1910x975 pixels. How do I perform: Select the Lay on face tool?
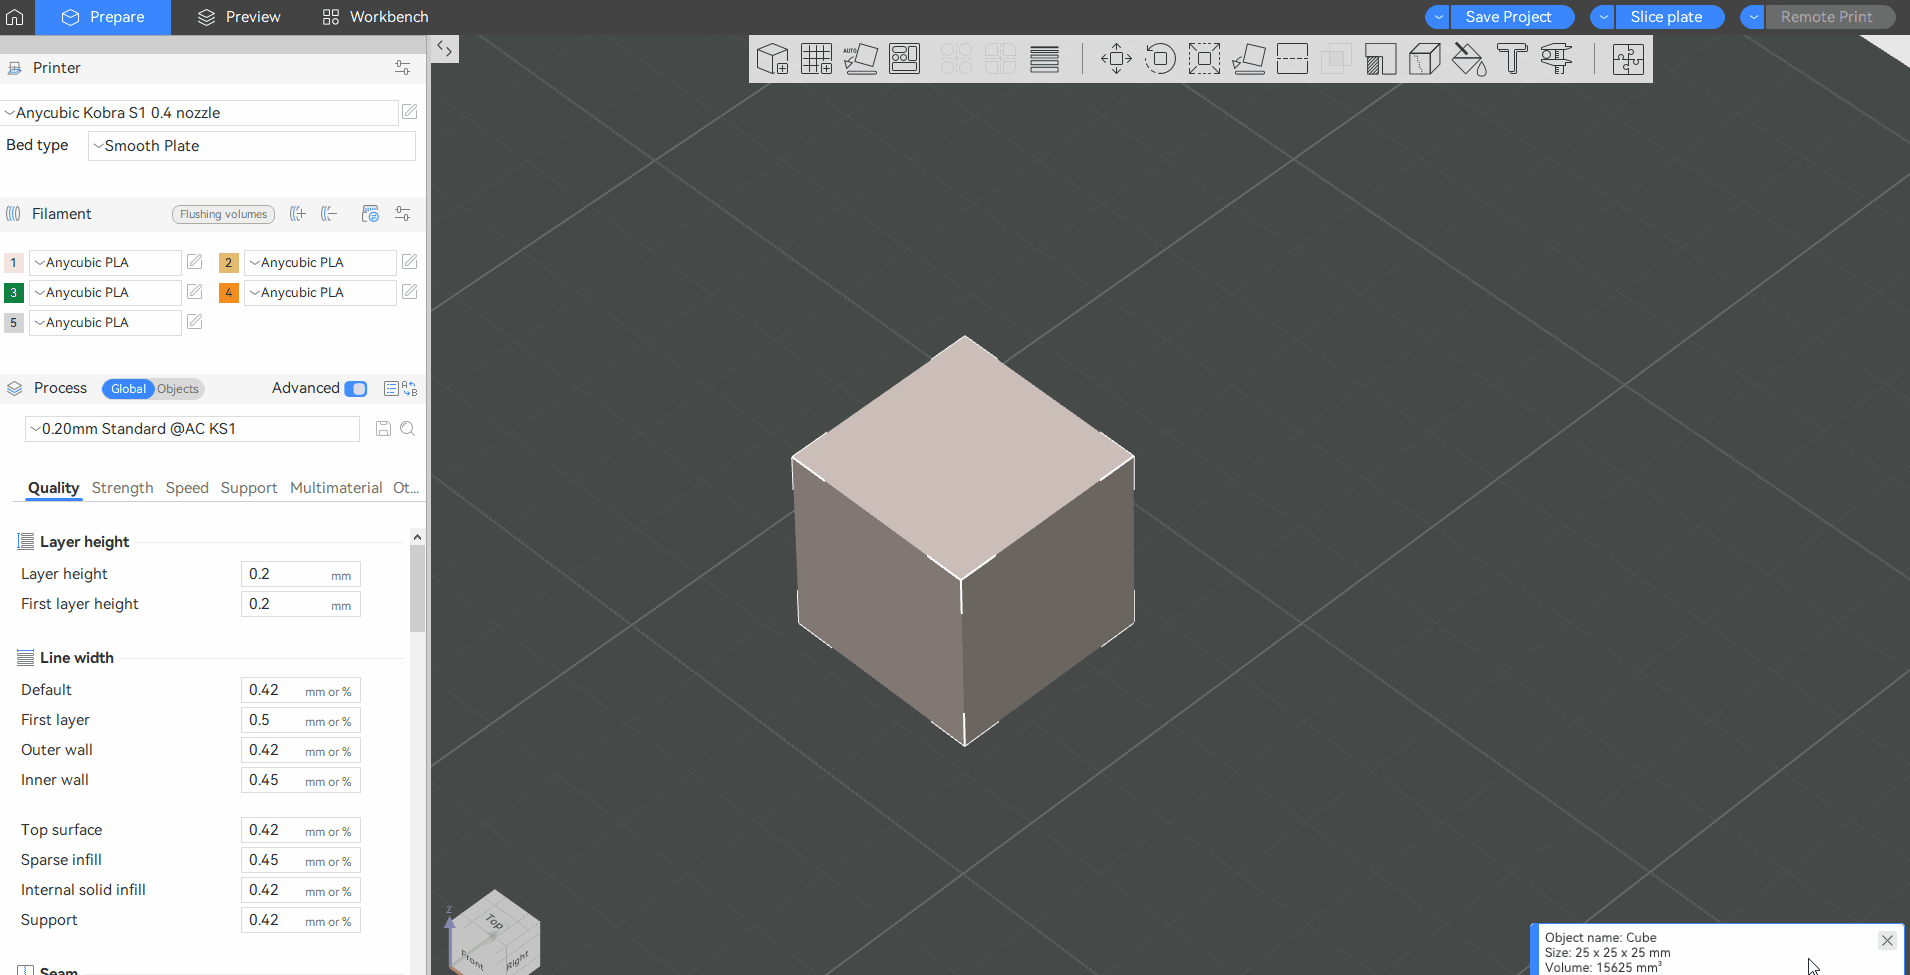pos(1248,59)
